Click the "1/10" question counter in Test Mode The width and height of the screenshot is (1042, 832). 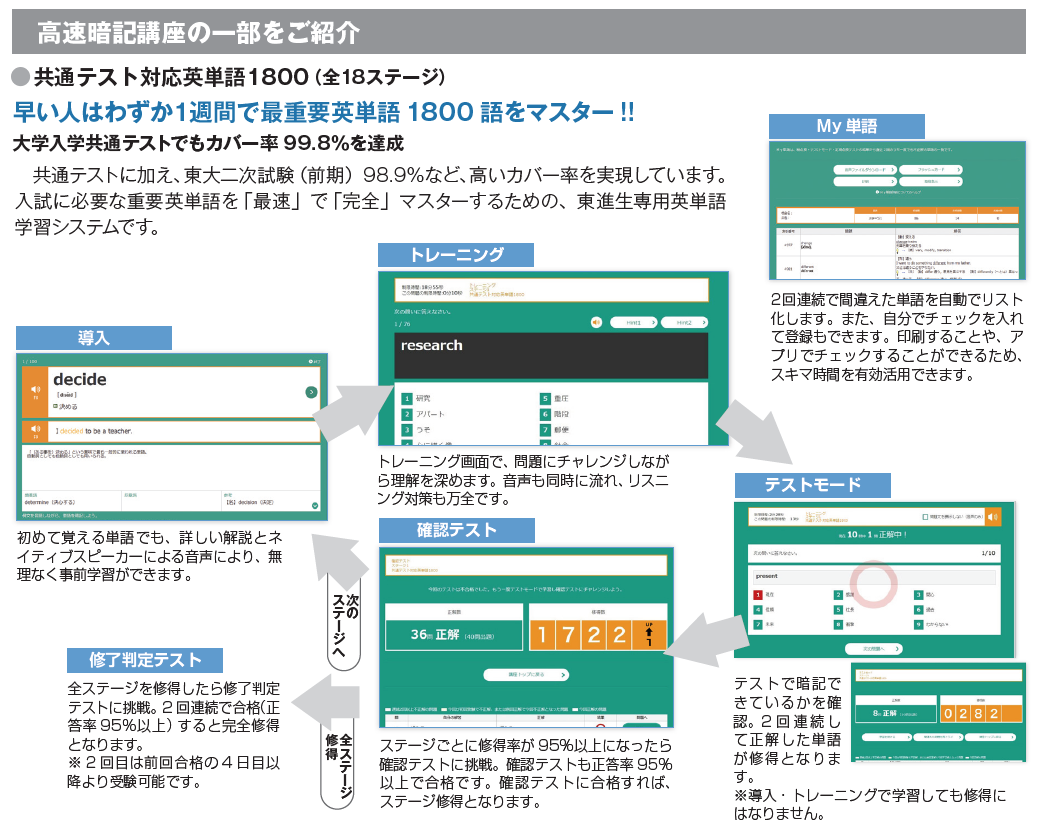coord(988,553)
